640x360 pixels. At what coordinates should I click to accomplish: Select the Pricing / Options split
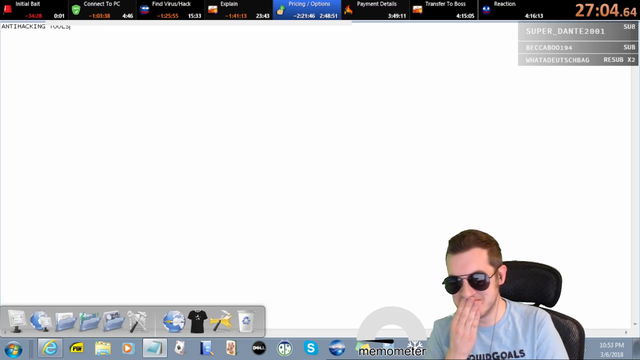point(307,10)
